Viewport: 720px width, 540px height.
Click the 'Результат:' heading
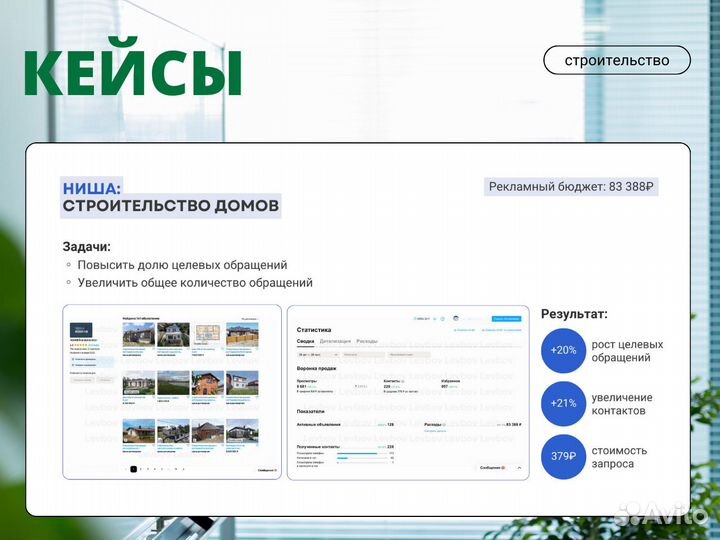pyautogui.click(x=574, y=314)
